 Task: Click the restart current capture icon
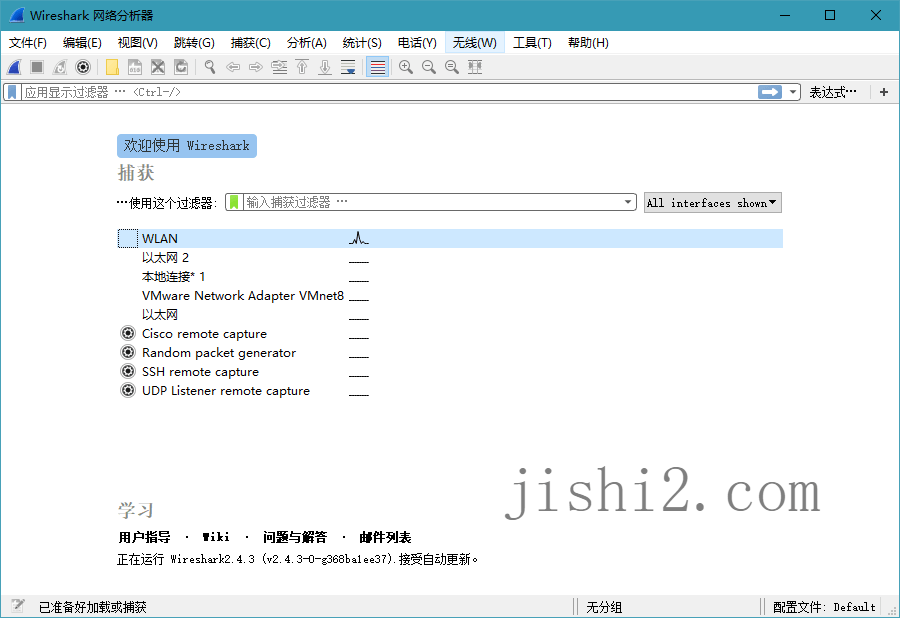[60, 67]
